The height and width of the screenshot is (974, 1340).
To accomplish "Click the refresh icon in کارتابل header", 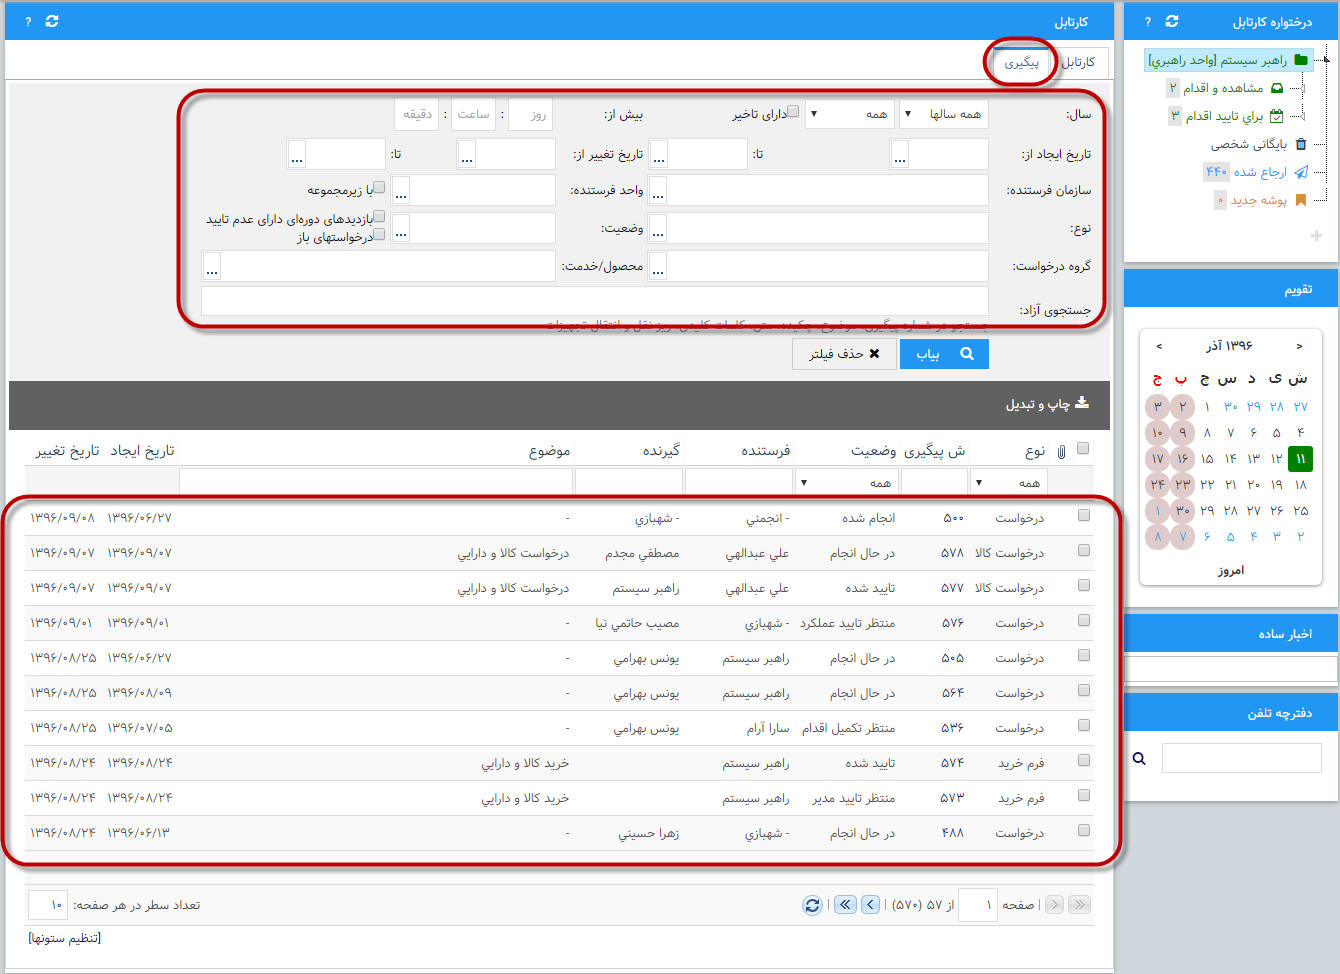I will click(52, 21).
